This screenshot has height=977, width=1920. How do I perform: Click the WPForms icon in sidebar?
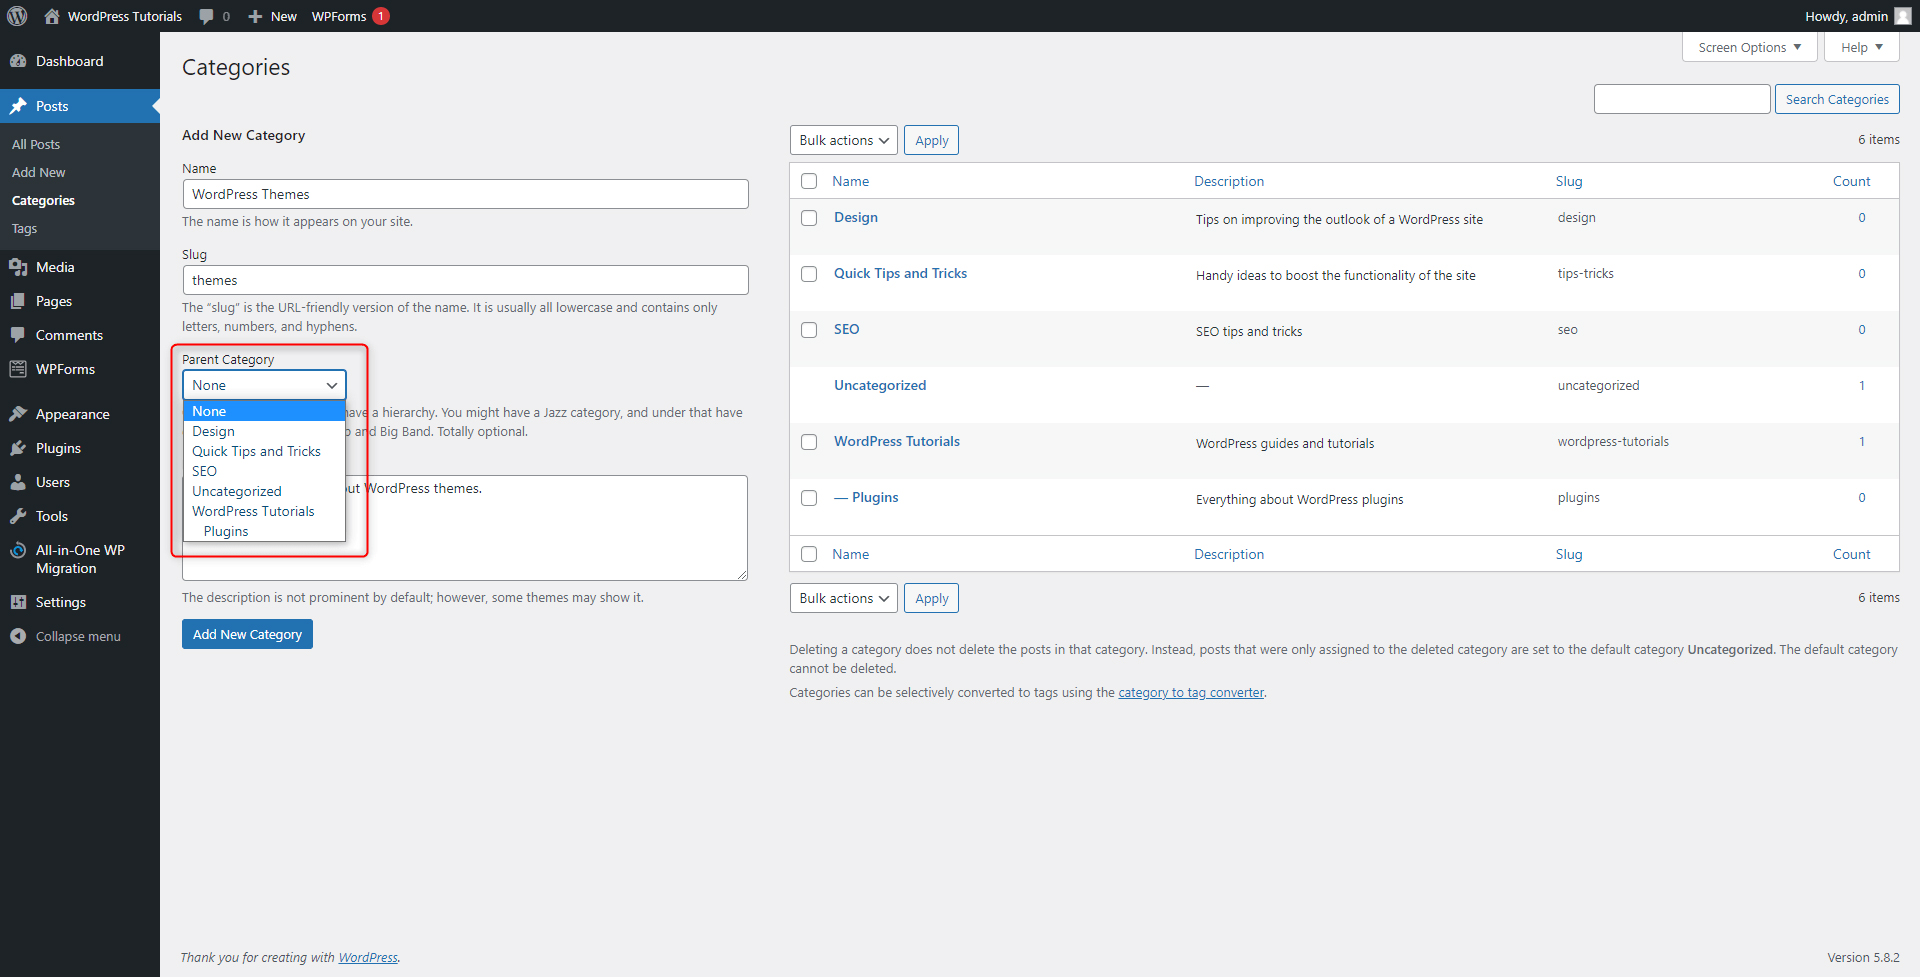[x=18, y=369]
